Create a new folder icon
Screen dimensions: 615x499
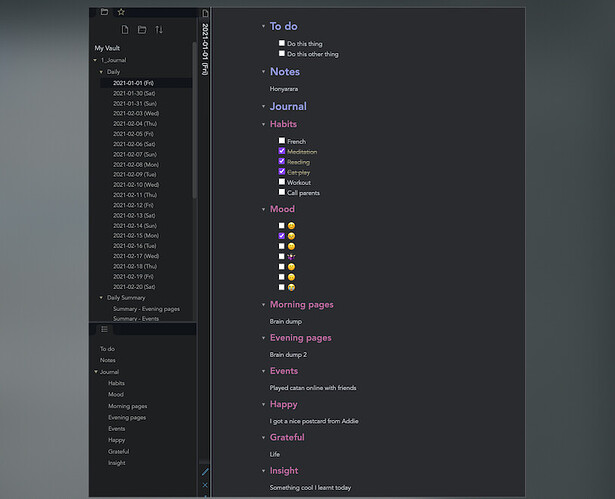click(x=142, y=29)
